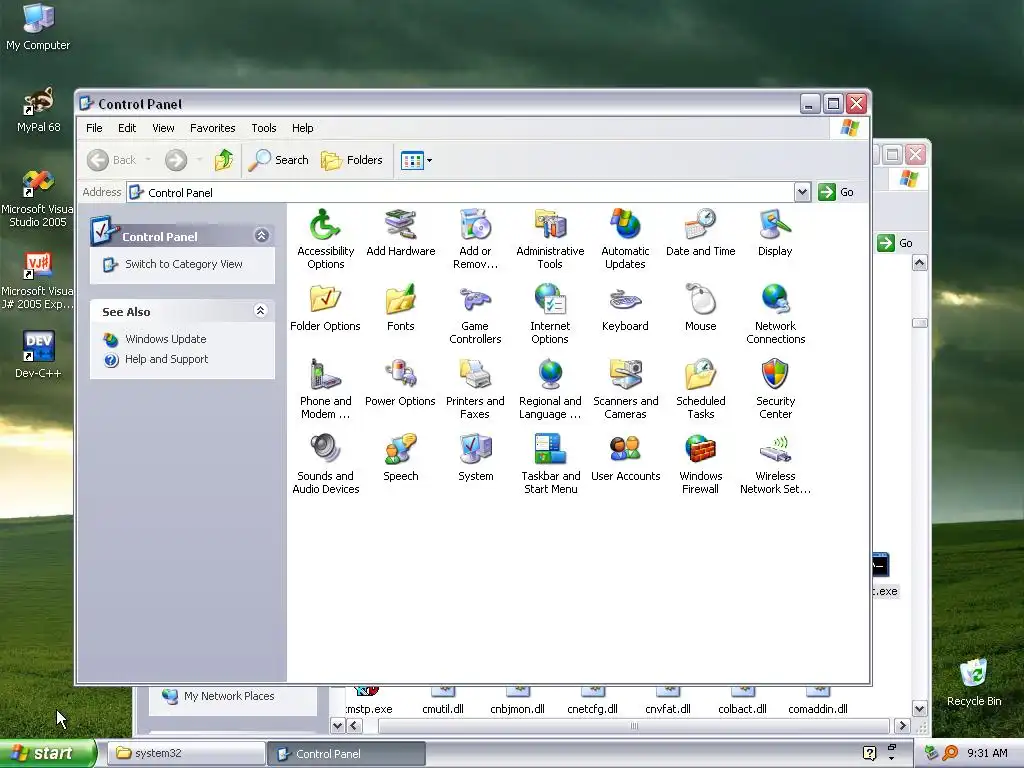1024x768 pixels.
Task: Collapse the See Also sidebar section
Action: click(x=261, y=311)
